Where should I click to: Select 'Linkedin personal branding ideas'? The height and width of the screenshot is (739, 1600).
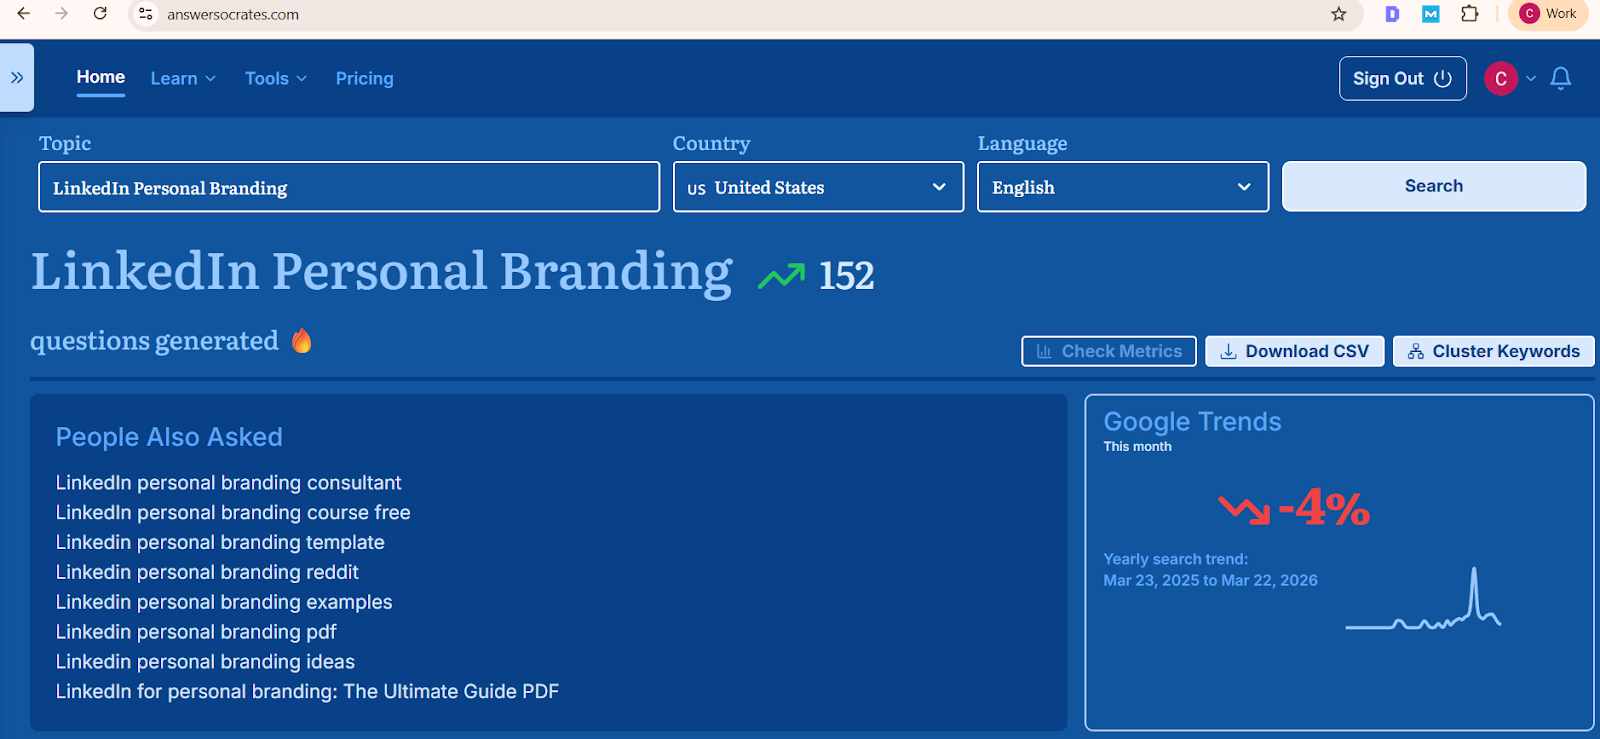coord(205,662)
